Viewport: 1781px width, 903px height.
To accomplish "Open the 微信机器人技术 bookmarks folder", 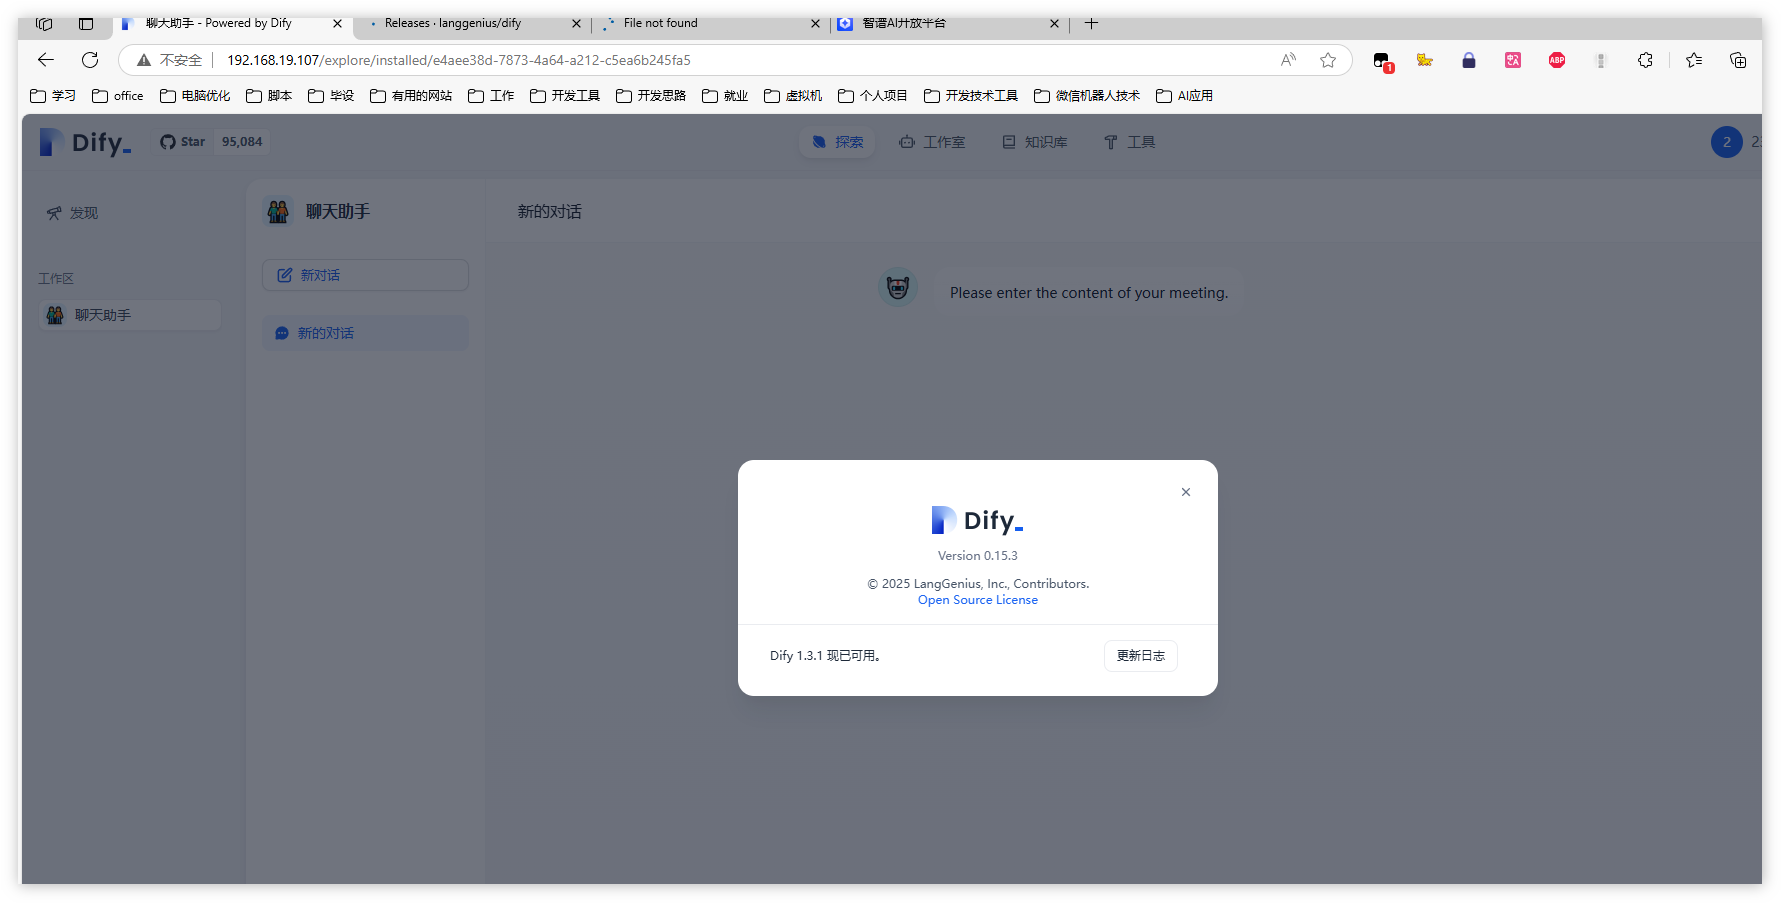I will coord(1087,96).
